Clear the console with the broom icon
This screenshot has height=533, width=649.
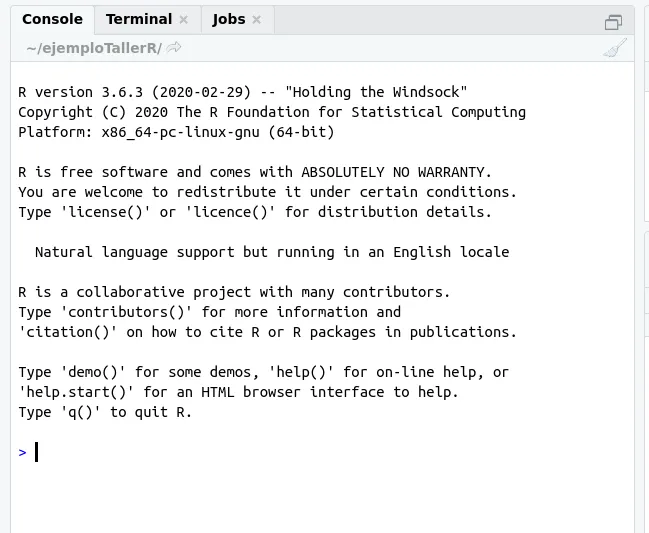[x=615, y=48]
